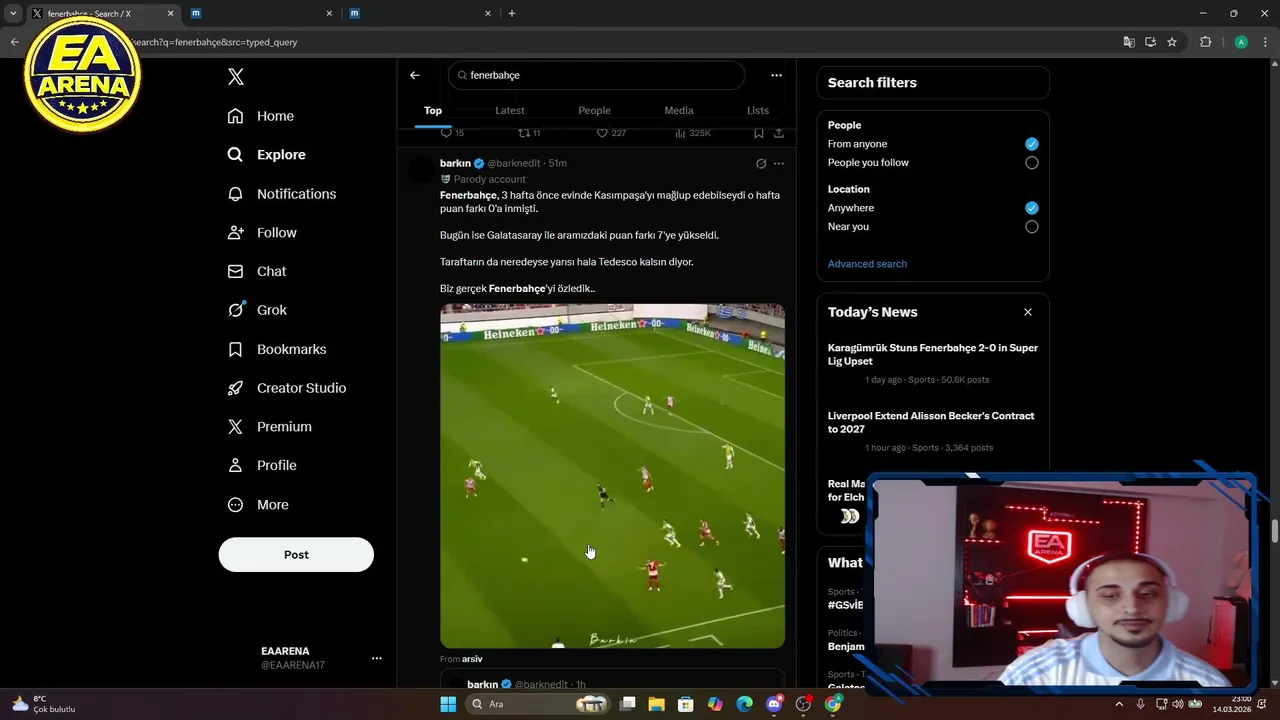Image resolution: width=1280 pixels, height=720 pixels.
Task: Open barkın's profile name link
Action: click(455, 163)
